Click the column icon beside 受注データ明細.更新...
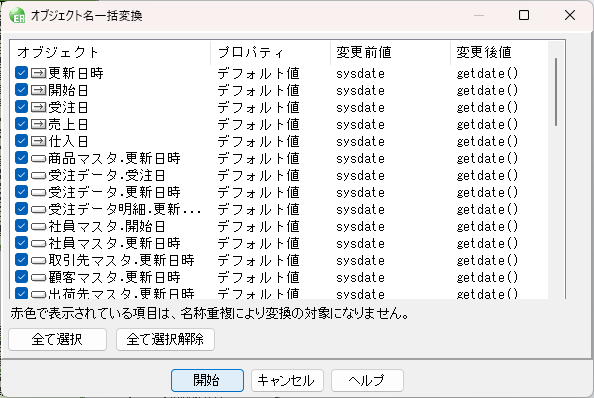The height and width of the screenshot is (398, 594). [38, 210]
